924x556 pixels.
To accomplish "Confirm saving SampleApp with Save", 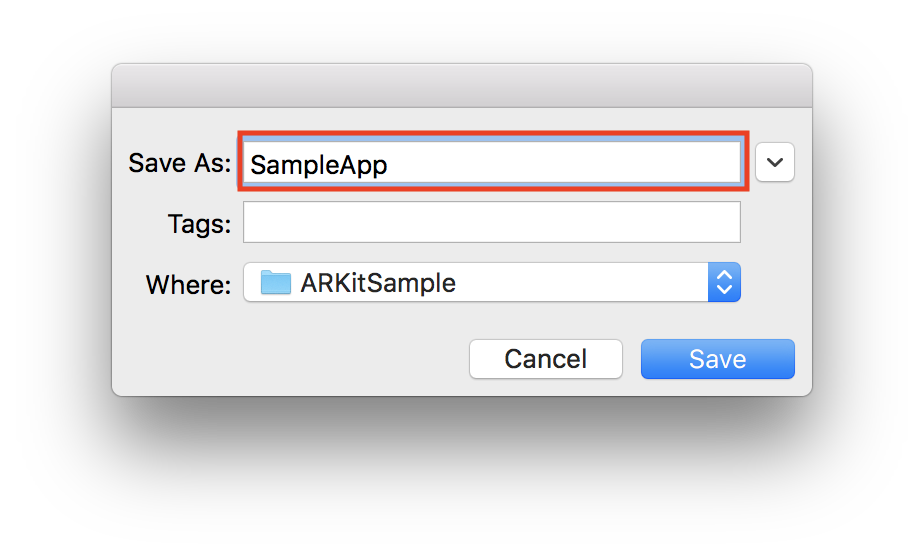I will pyautogui.click(x=717, y=359).
